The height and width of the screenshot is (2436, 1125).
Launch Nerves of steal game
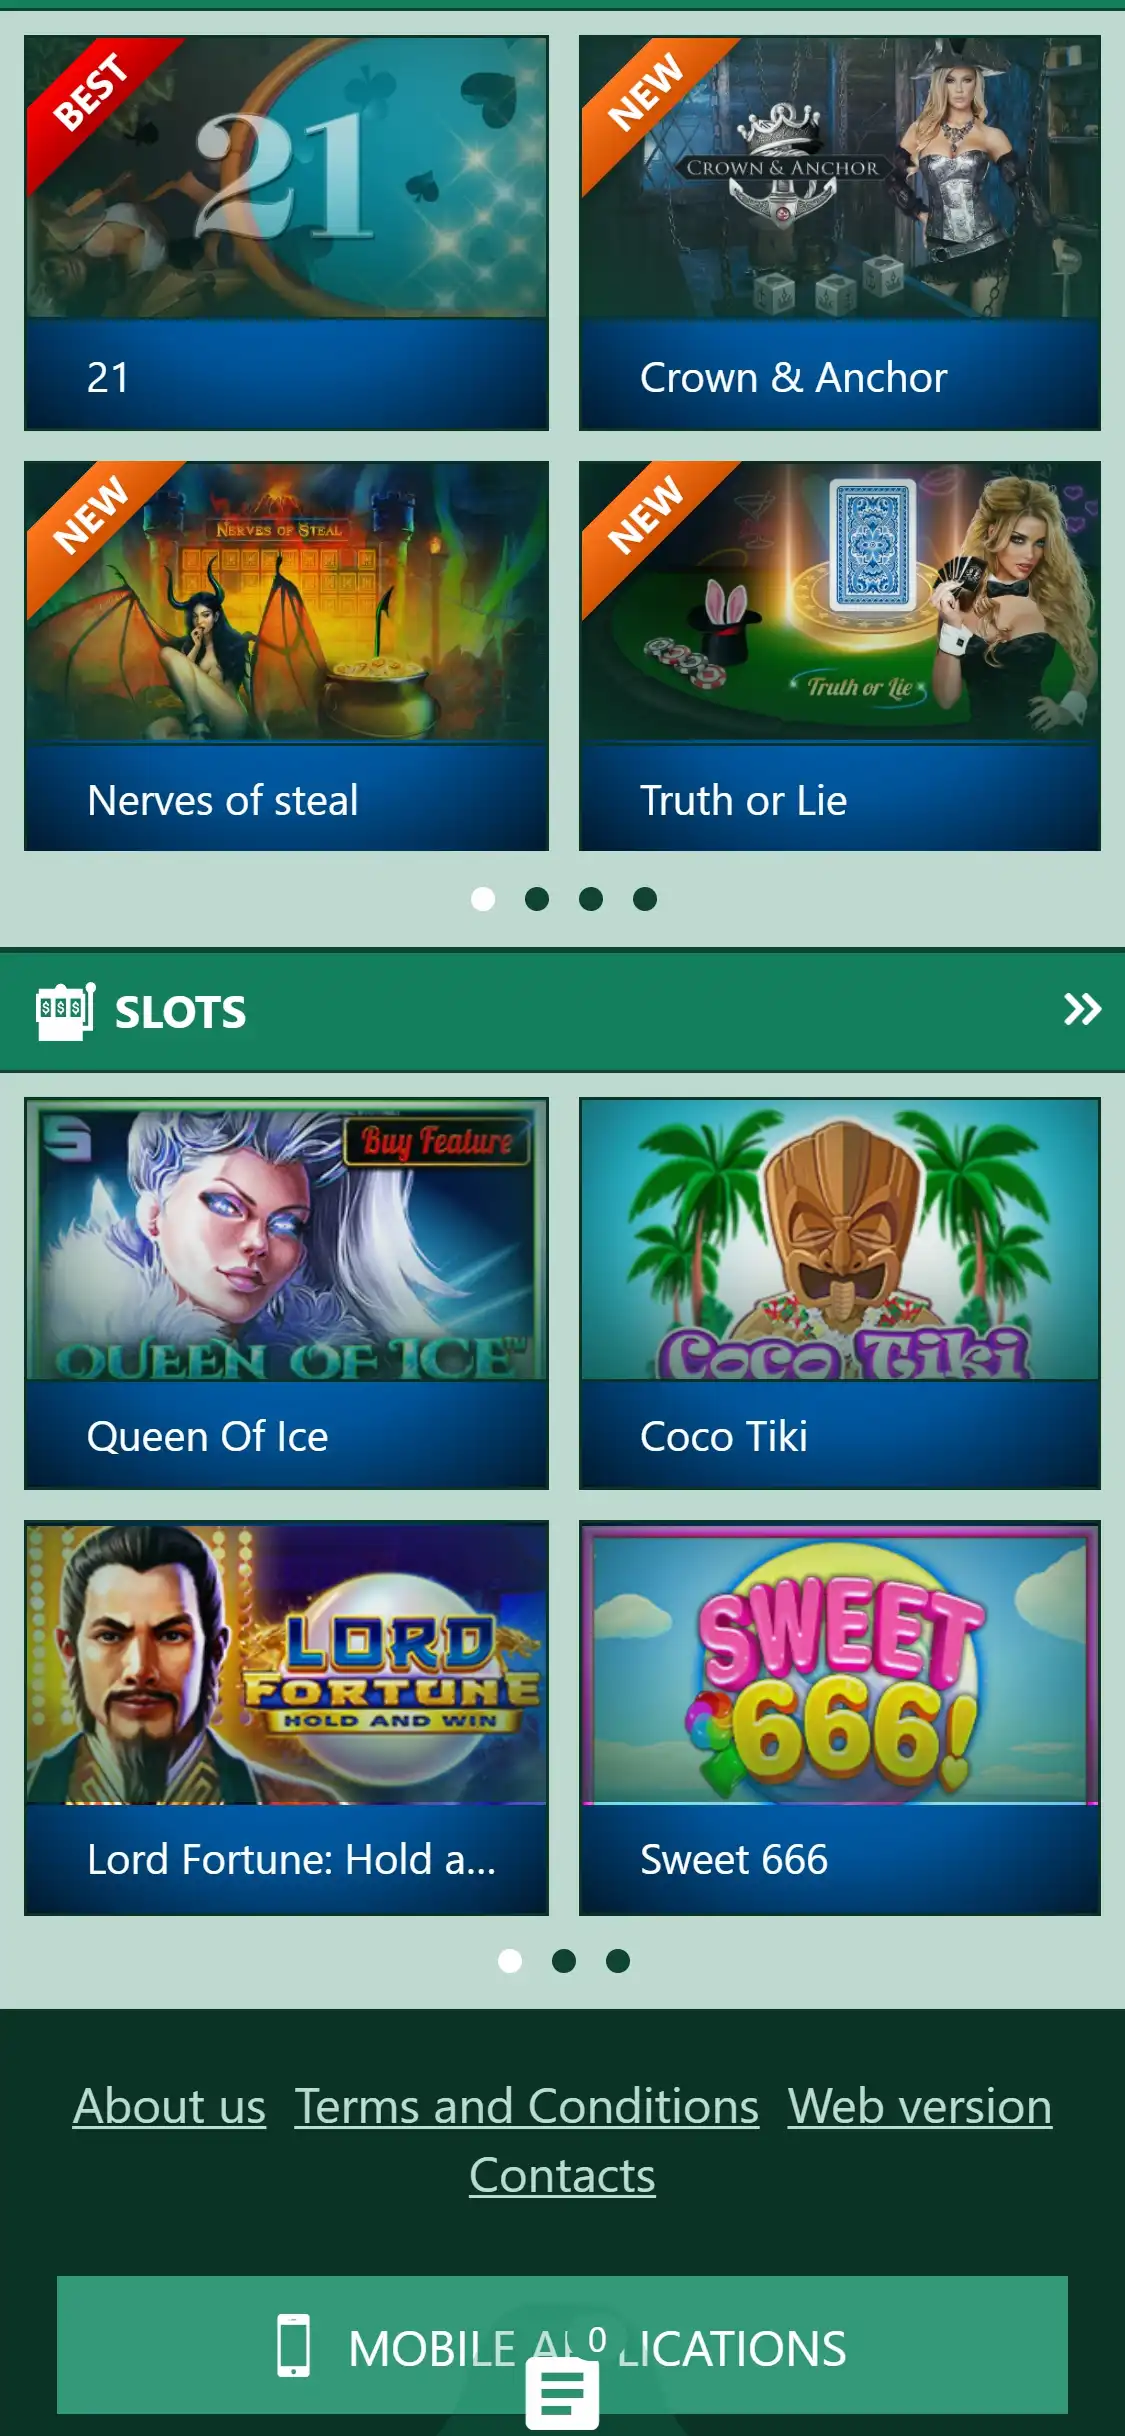coord(287,656)
